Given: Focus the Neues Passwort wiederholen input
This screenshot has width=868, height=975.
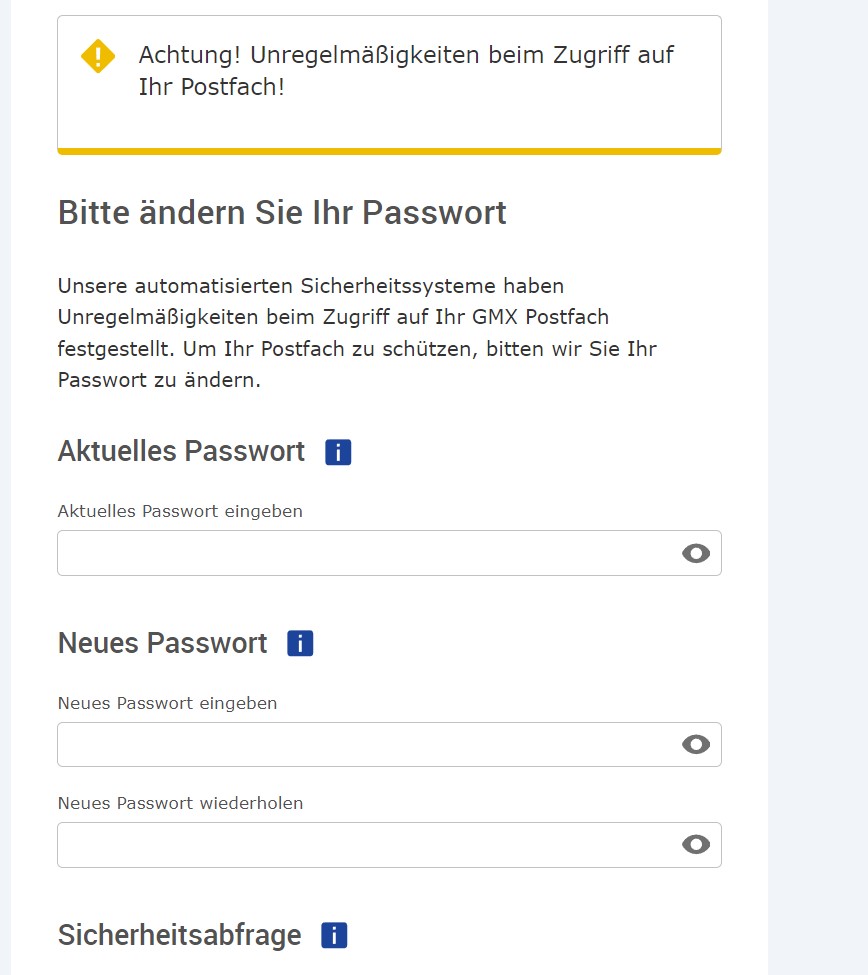Looking at the screenshot, I should click(x=389, y=845).
